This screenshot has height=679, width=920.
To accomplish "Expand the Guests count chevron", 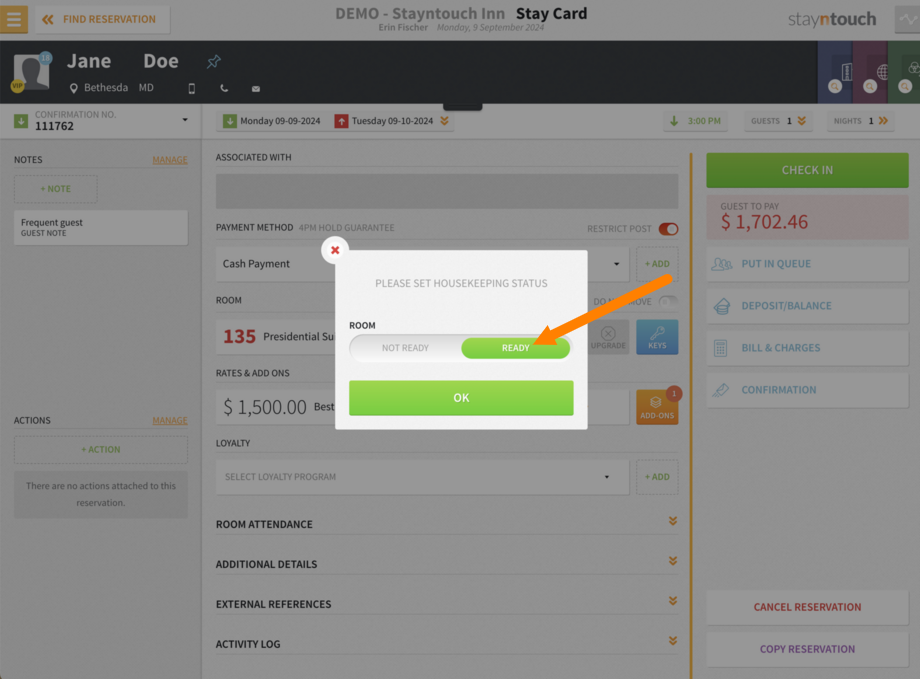I will pyautogui.click(x=802, y=121).
